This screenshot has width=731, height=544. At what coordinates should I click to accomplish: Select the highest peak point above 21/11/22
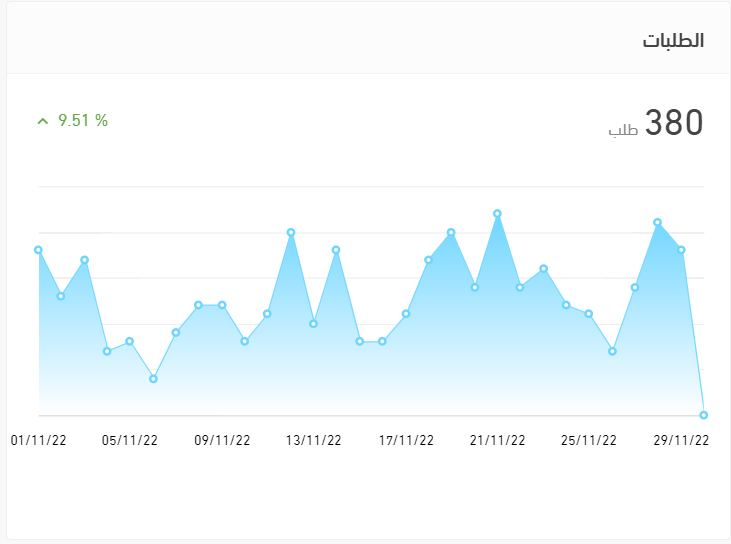pyautogui.click(x=497, y=213)
